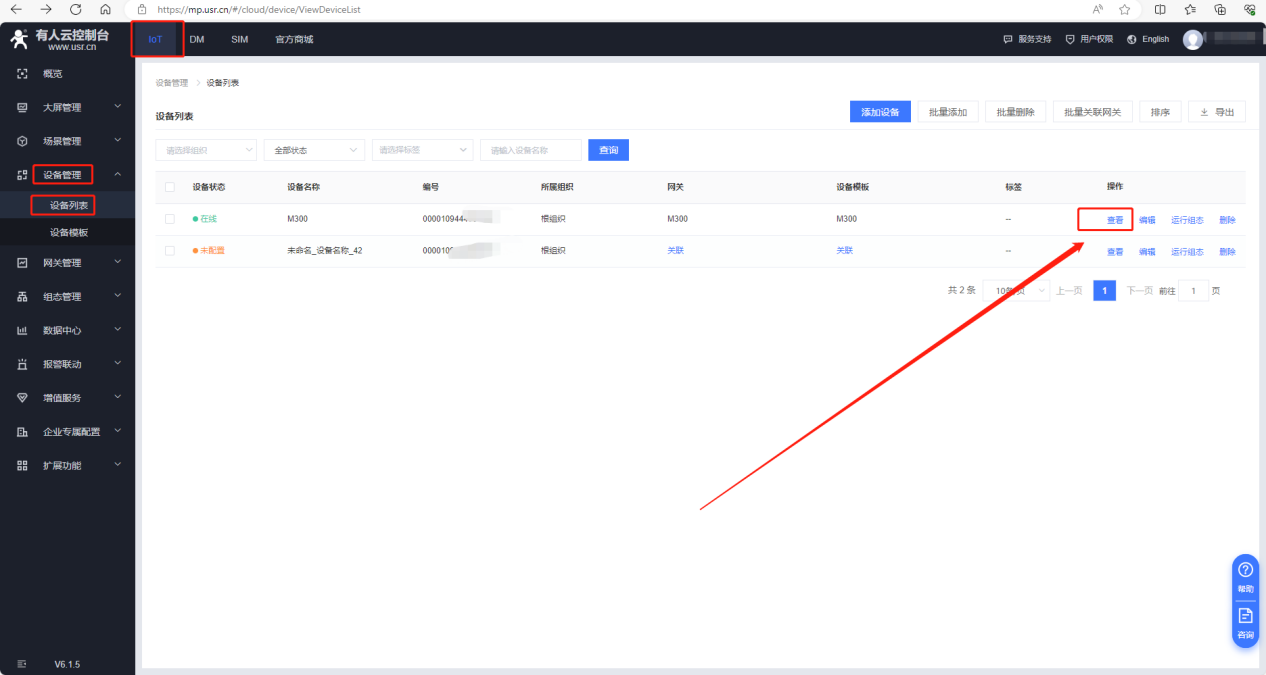Click the sidebar collapse icon beside V6.1.5

(22, 664)
